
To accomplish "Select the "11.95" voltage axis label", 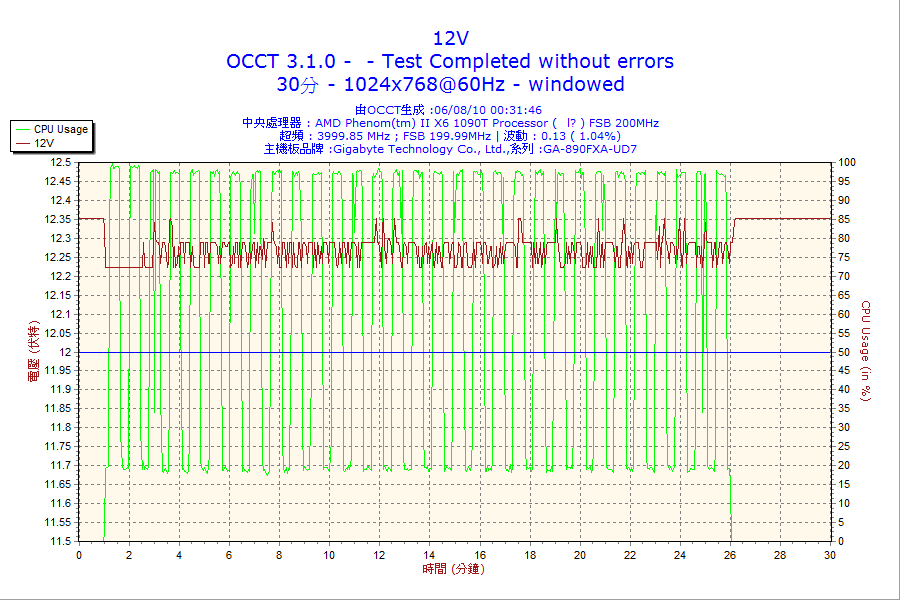I will point(58,370).
